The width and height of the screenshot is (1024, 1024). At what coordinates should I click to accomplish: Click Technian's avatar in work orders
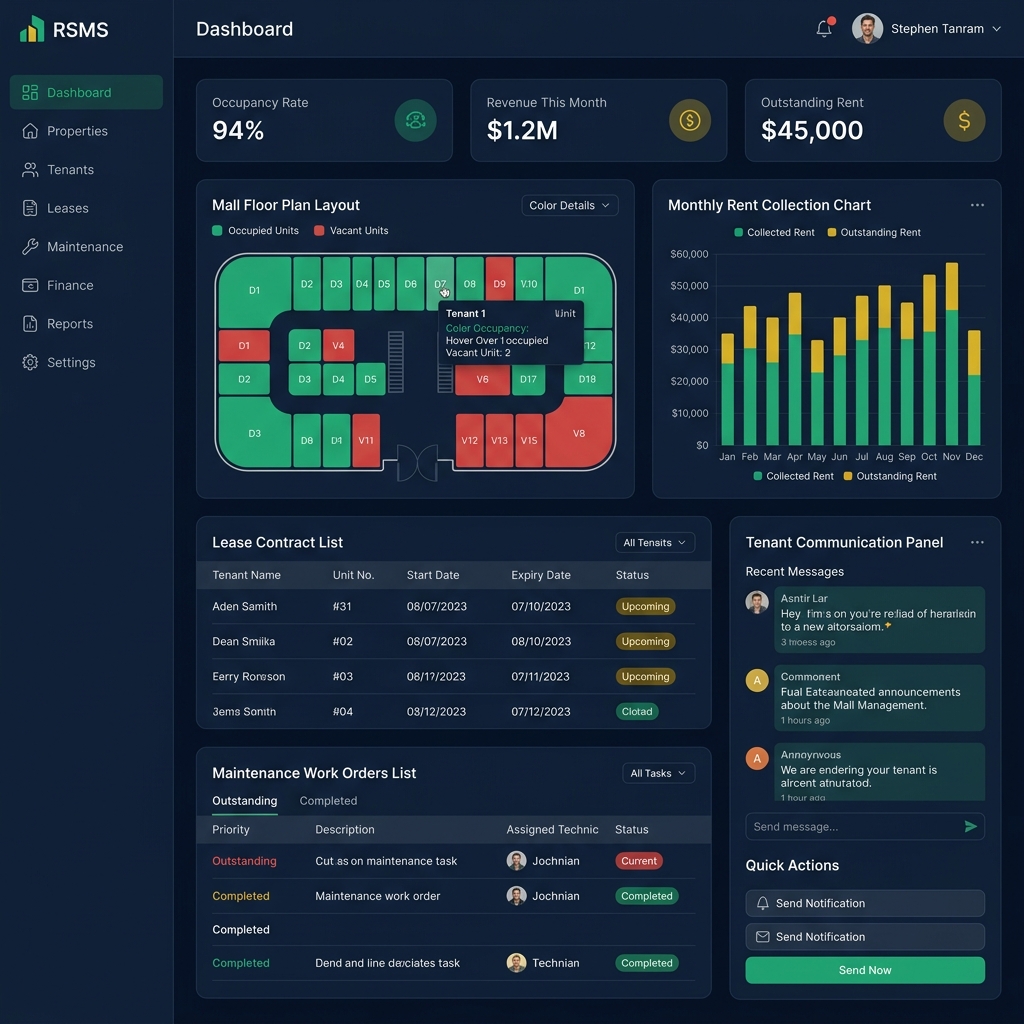pos(517,963)
